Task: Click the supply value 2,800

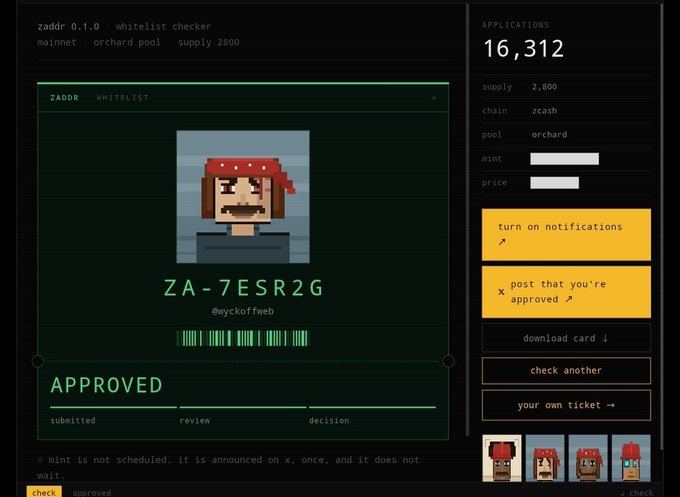Action: (x=544, y=87)
